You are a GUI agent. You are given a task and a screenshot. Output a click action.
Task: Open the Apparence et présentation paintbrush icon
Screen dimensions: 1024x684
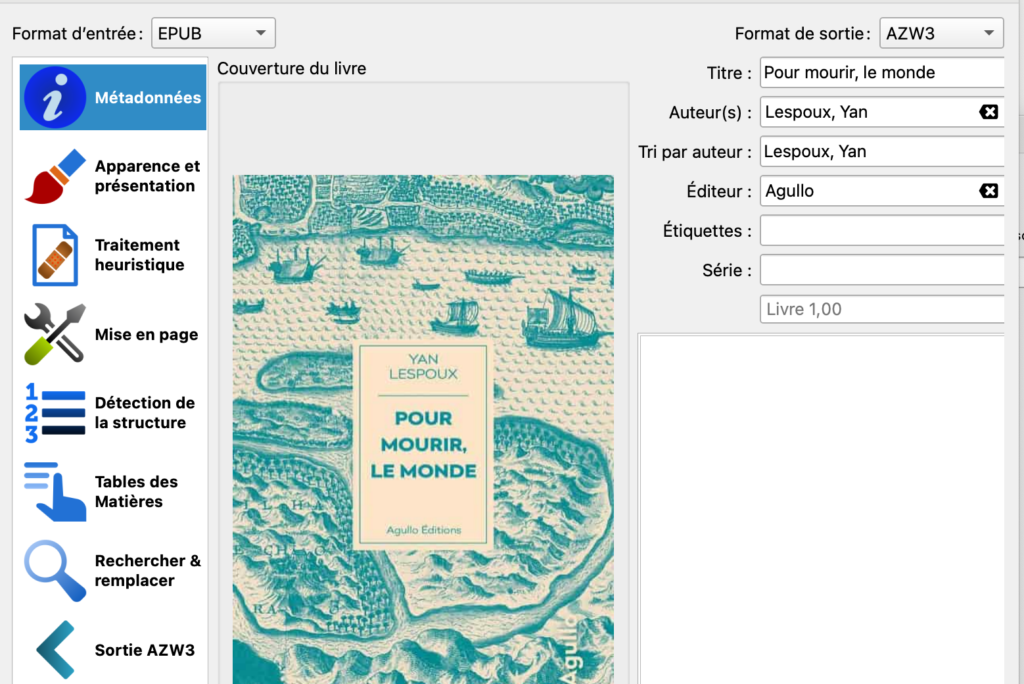coord(56,176)
